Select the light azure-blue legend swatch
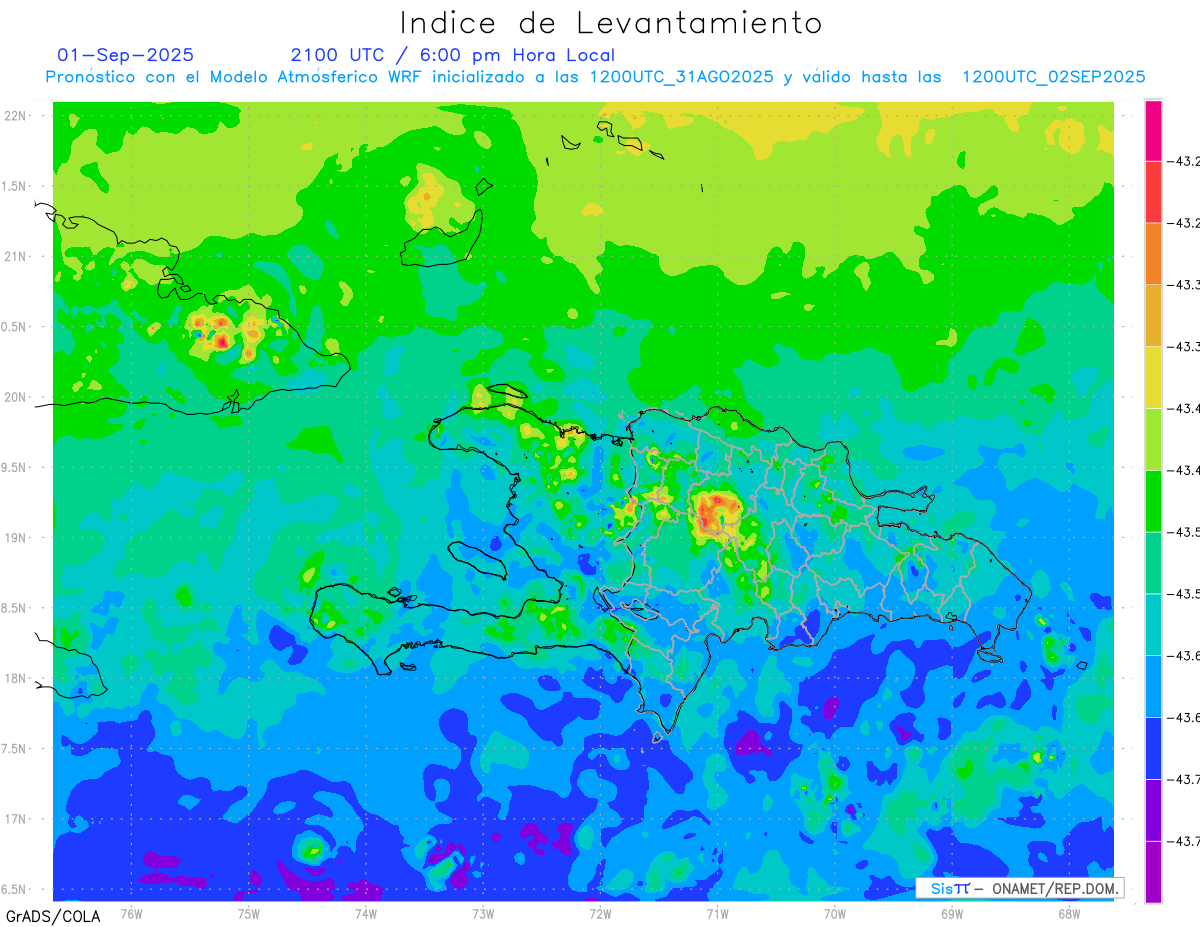Screen dimensions: 1200x927 pyautogui.click(x=1153, y=686)
